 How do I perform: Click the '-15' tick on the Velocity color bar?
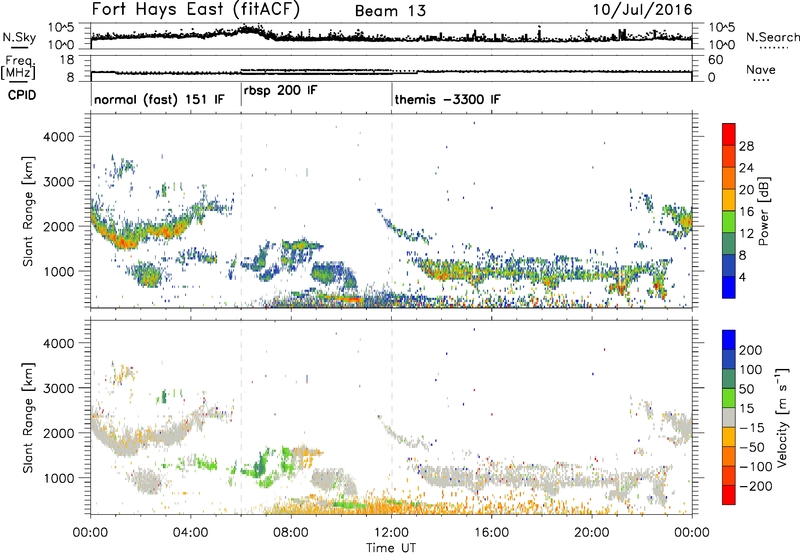click(x=752, y=427)
